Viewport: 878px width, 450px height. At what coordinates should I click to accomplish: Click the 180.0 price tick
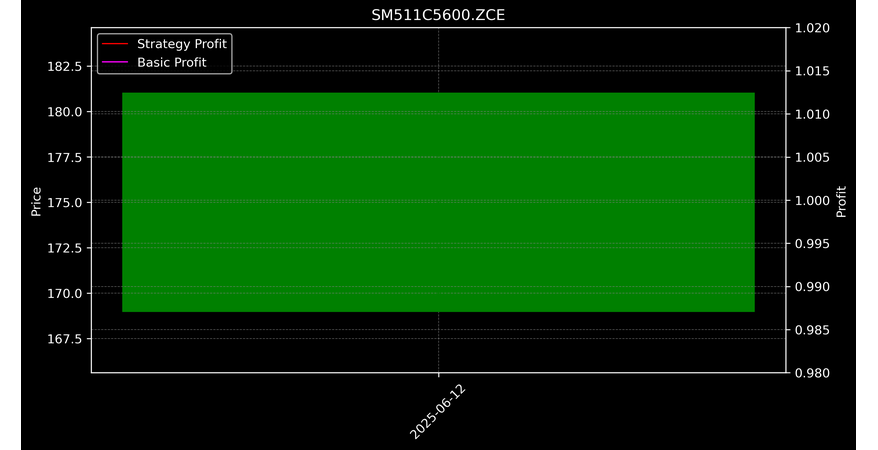(64, 112)
